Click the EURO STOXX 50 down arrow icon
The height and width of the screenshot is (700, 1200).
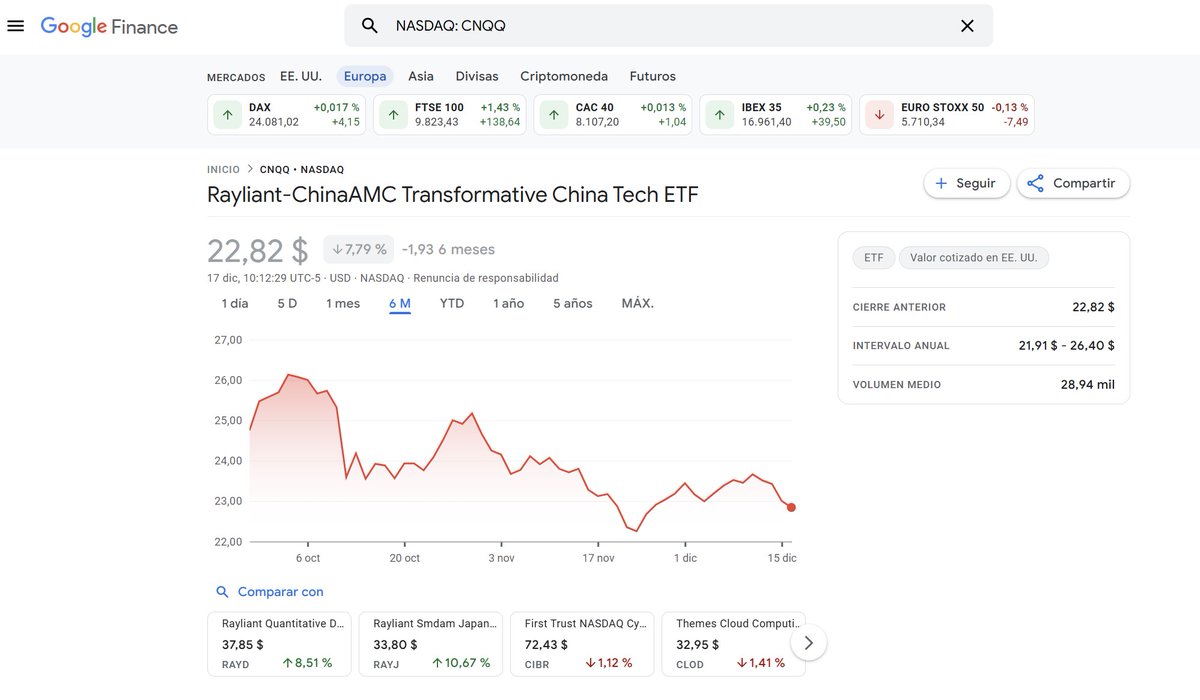click(880, 115)
